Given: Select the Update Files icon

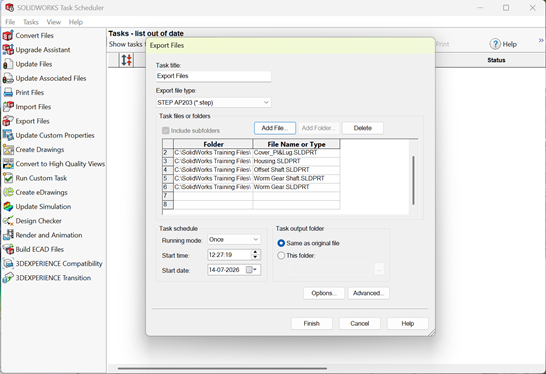Looking at the screenshot, I should [x=8, y=64].
